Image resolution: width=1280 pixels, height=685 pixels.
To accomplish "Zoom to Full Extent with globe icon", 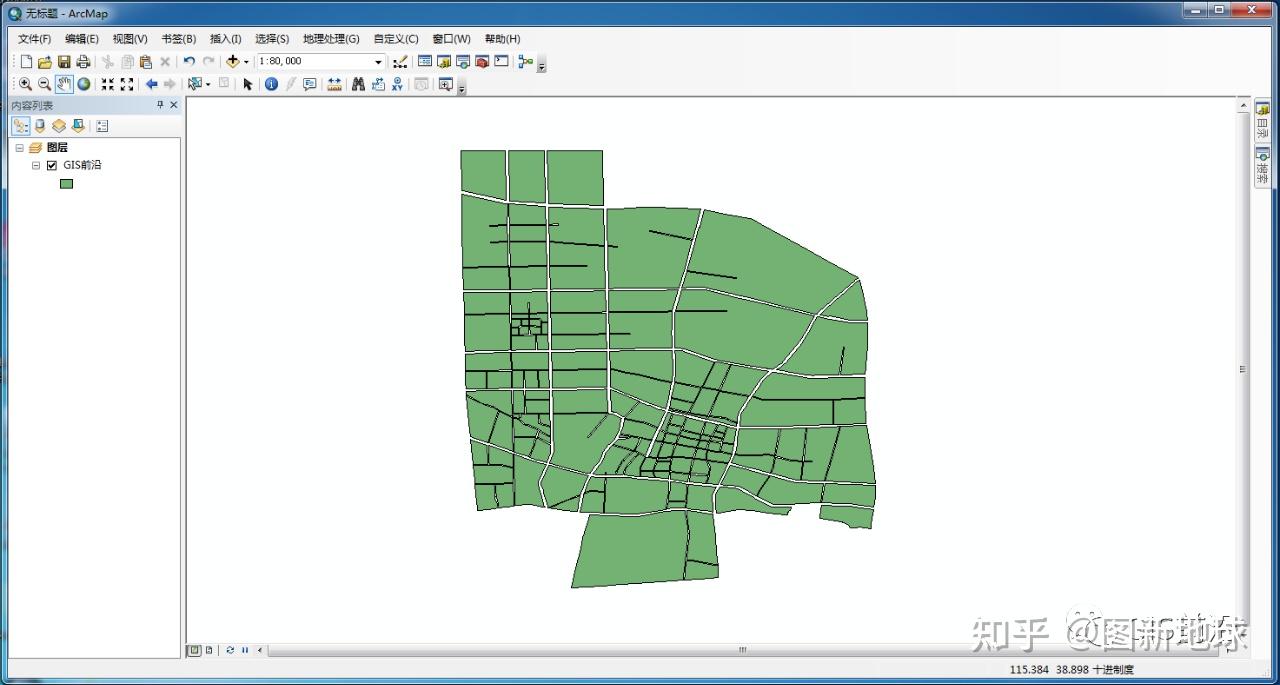I will [x=84, y=84].
